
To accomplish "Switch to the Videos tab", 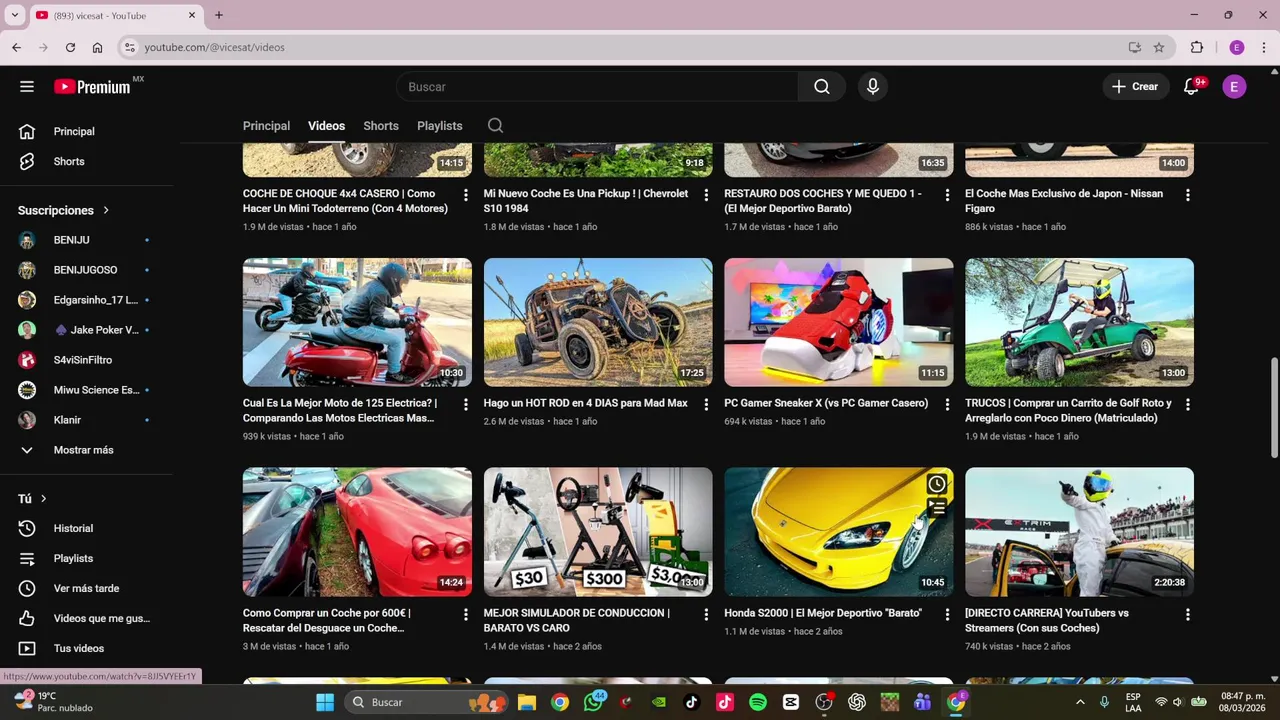I will coord(326,126).
